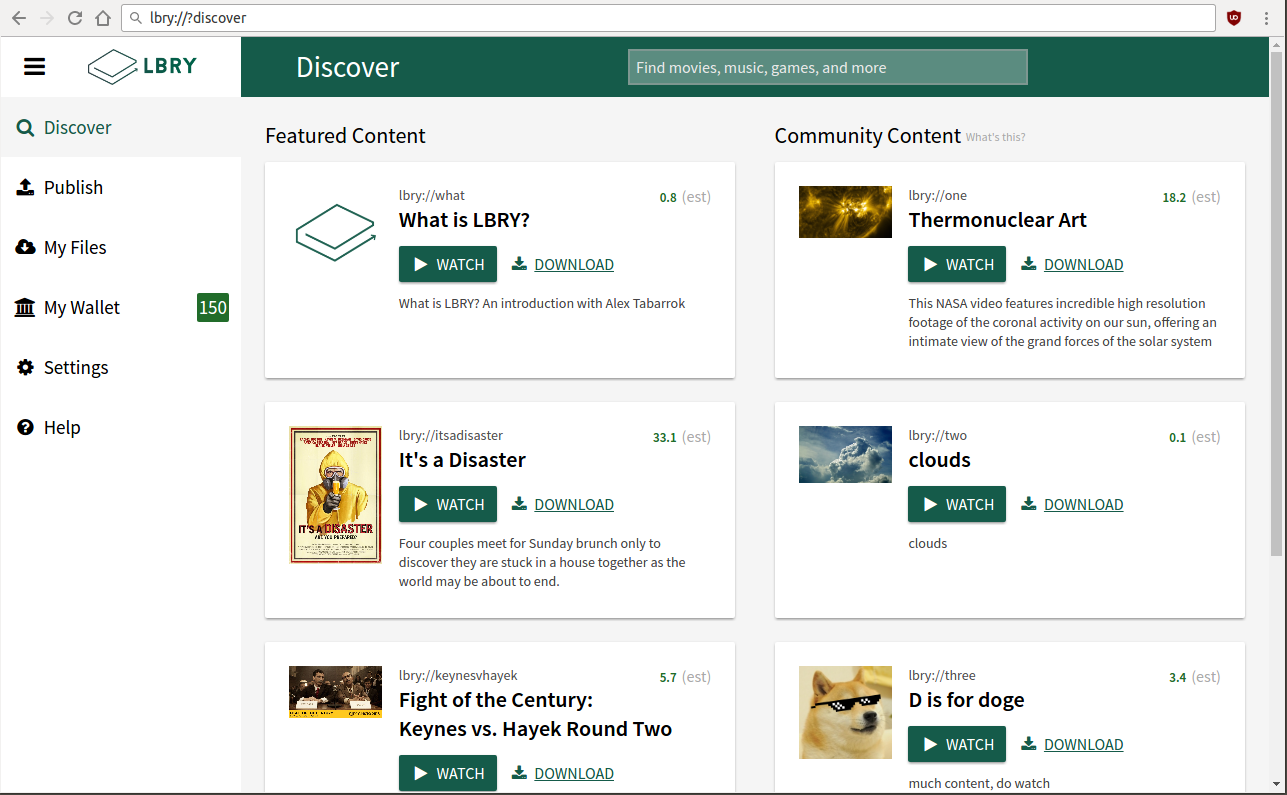Screen dimensions: 1287x795
Task: Click "What's this?" beside Community Content
Action: pyautogui.click(x=995, y=138)
